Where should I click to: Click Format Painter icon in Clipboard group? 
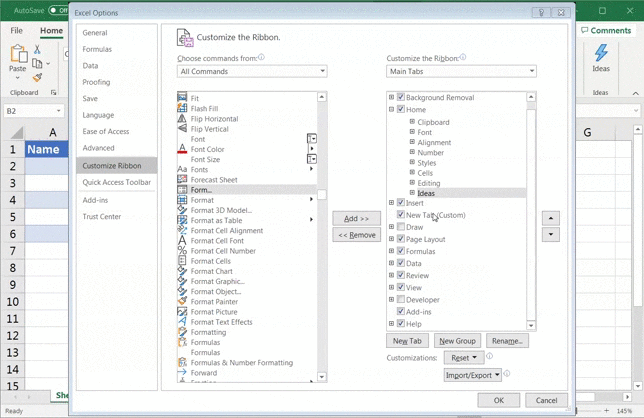(x=37, y=77)
